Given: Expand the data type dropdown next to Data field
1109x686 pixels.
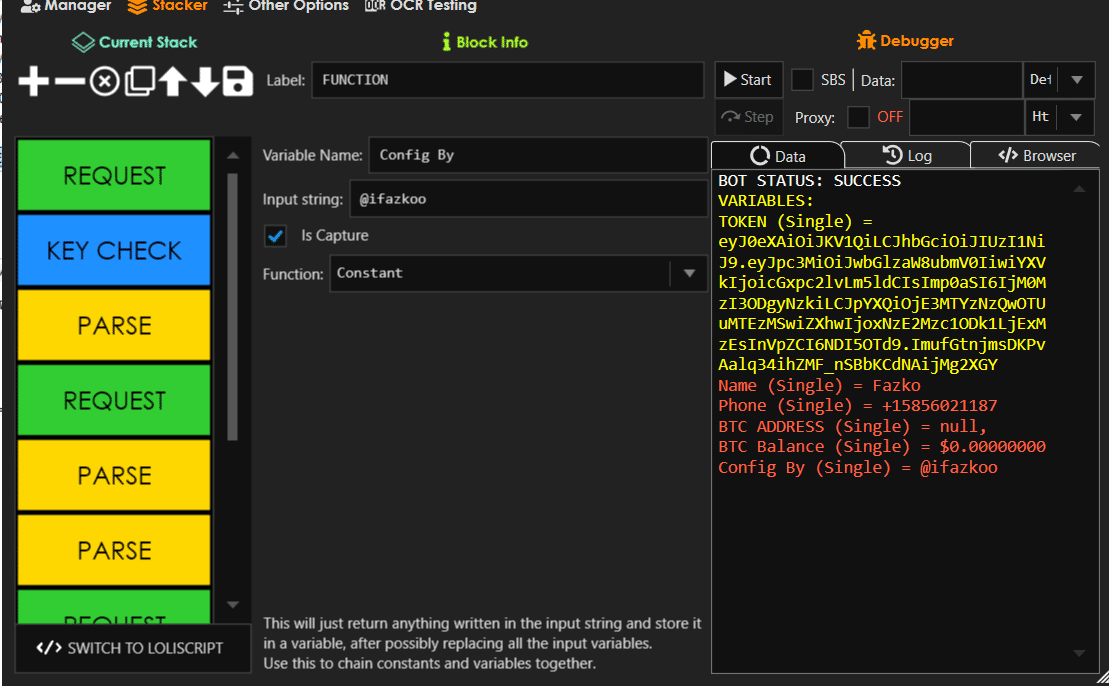Looking at the screenshot, I should (x=1076, y=79).
